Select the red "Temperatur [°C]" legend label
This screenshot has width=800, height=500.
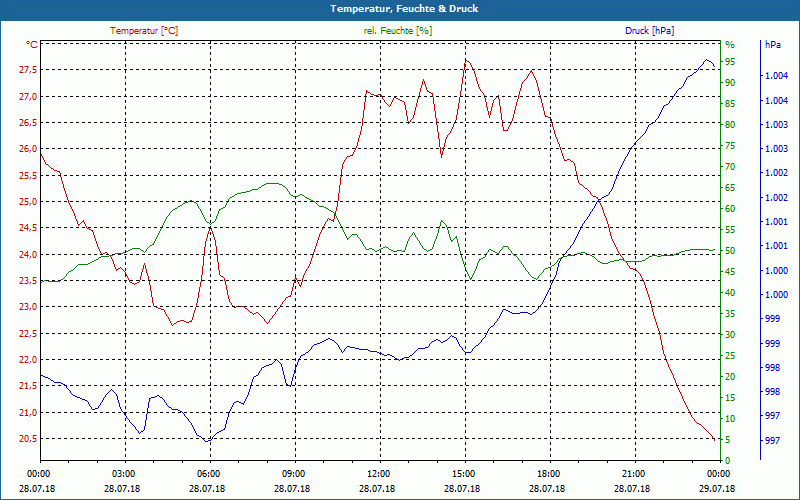[x=144, y=31]
